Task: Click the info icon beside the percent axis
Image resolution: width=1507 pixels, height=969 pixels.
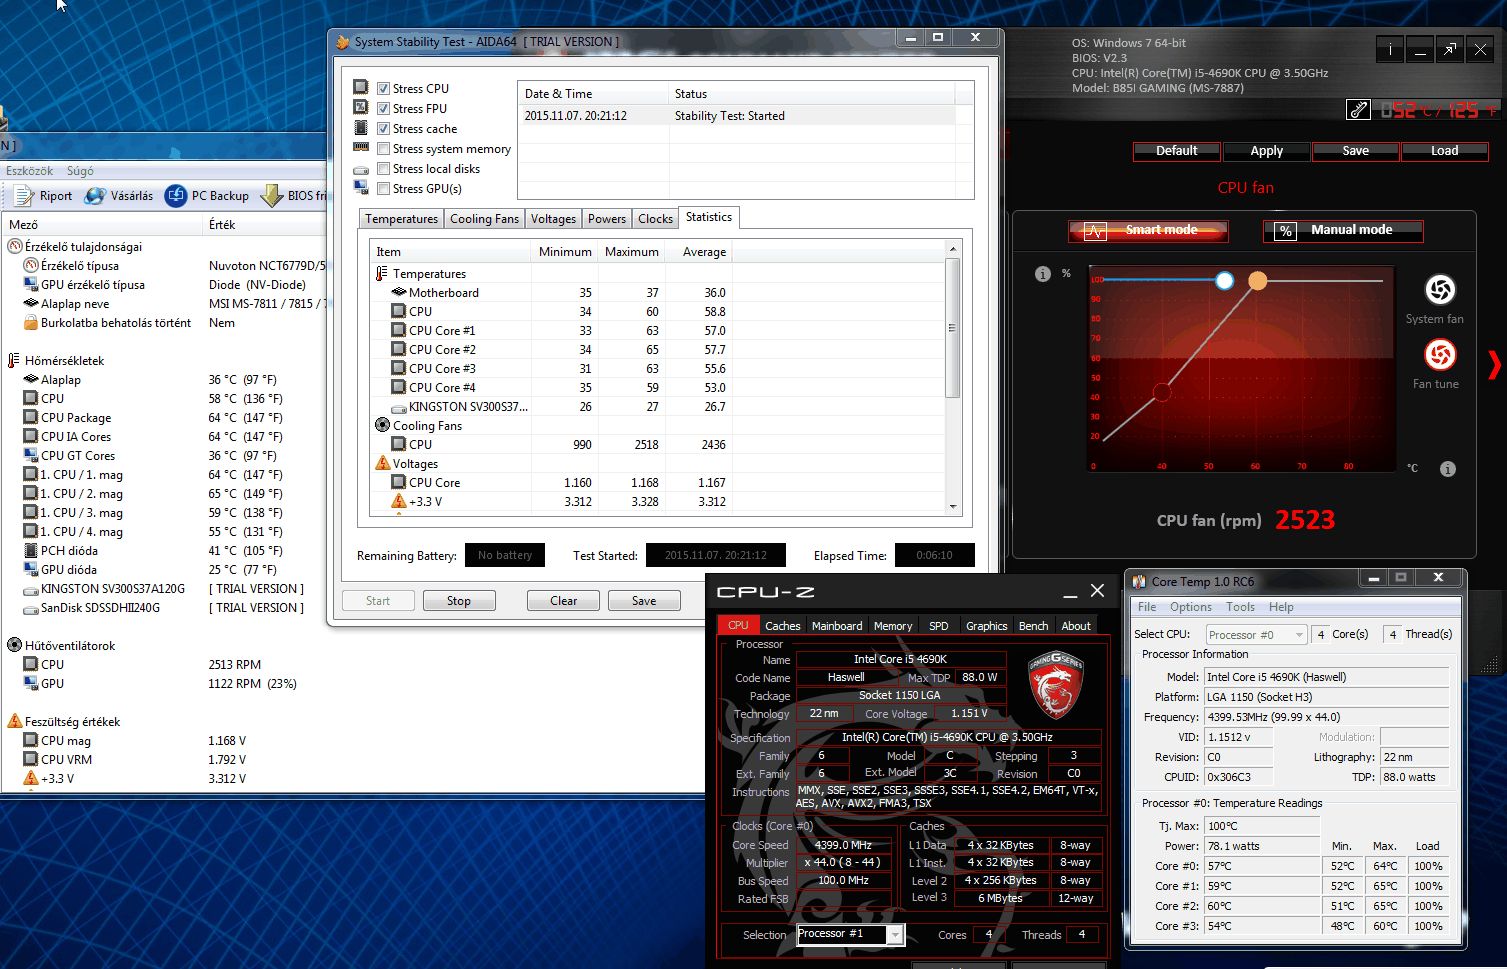Action: 1043,274
